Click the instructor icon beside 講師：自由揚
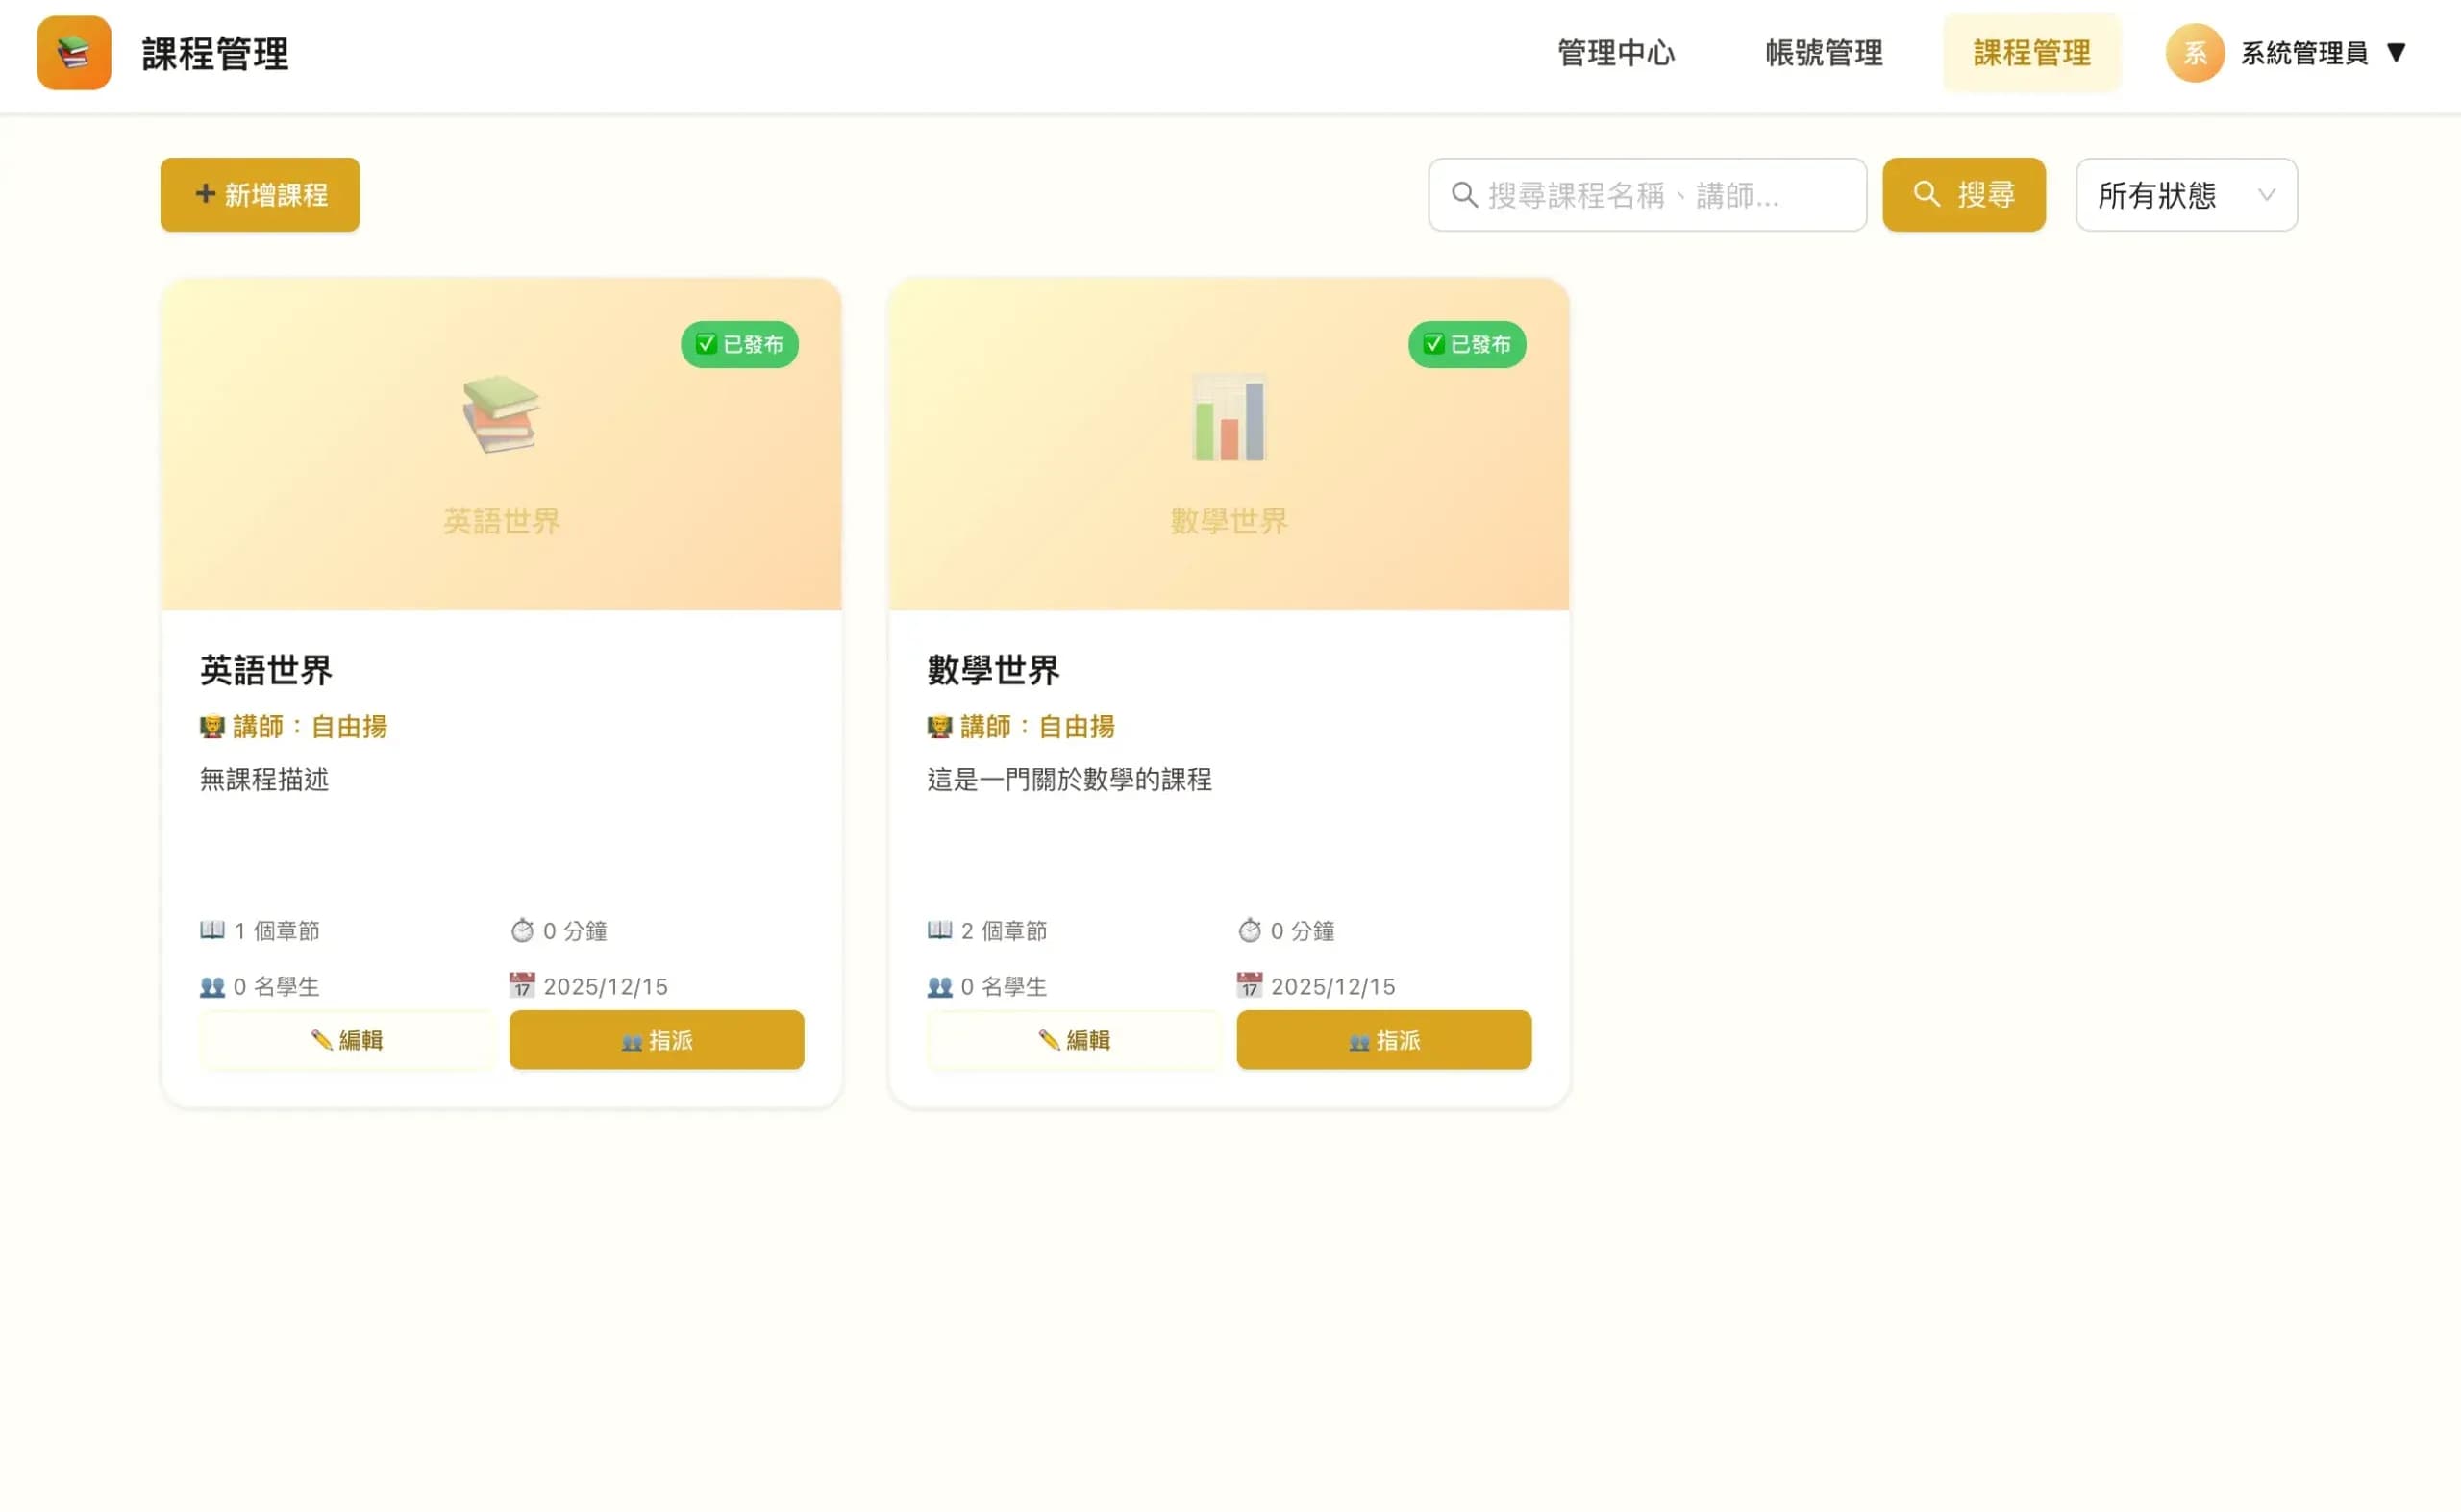Screen dimensions: 2461x1512 pyautogui.click(x=212, y=727)
